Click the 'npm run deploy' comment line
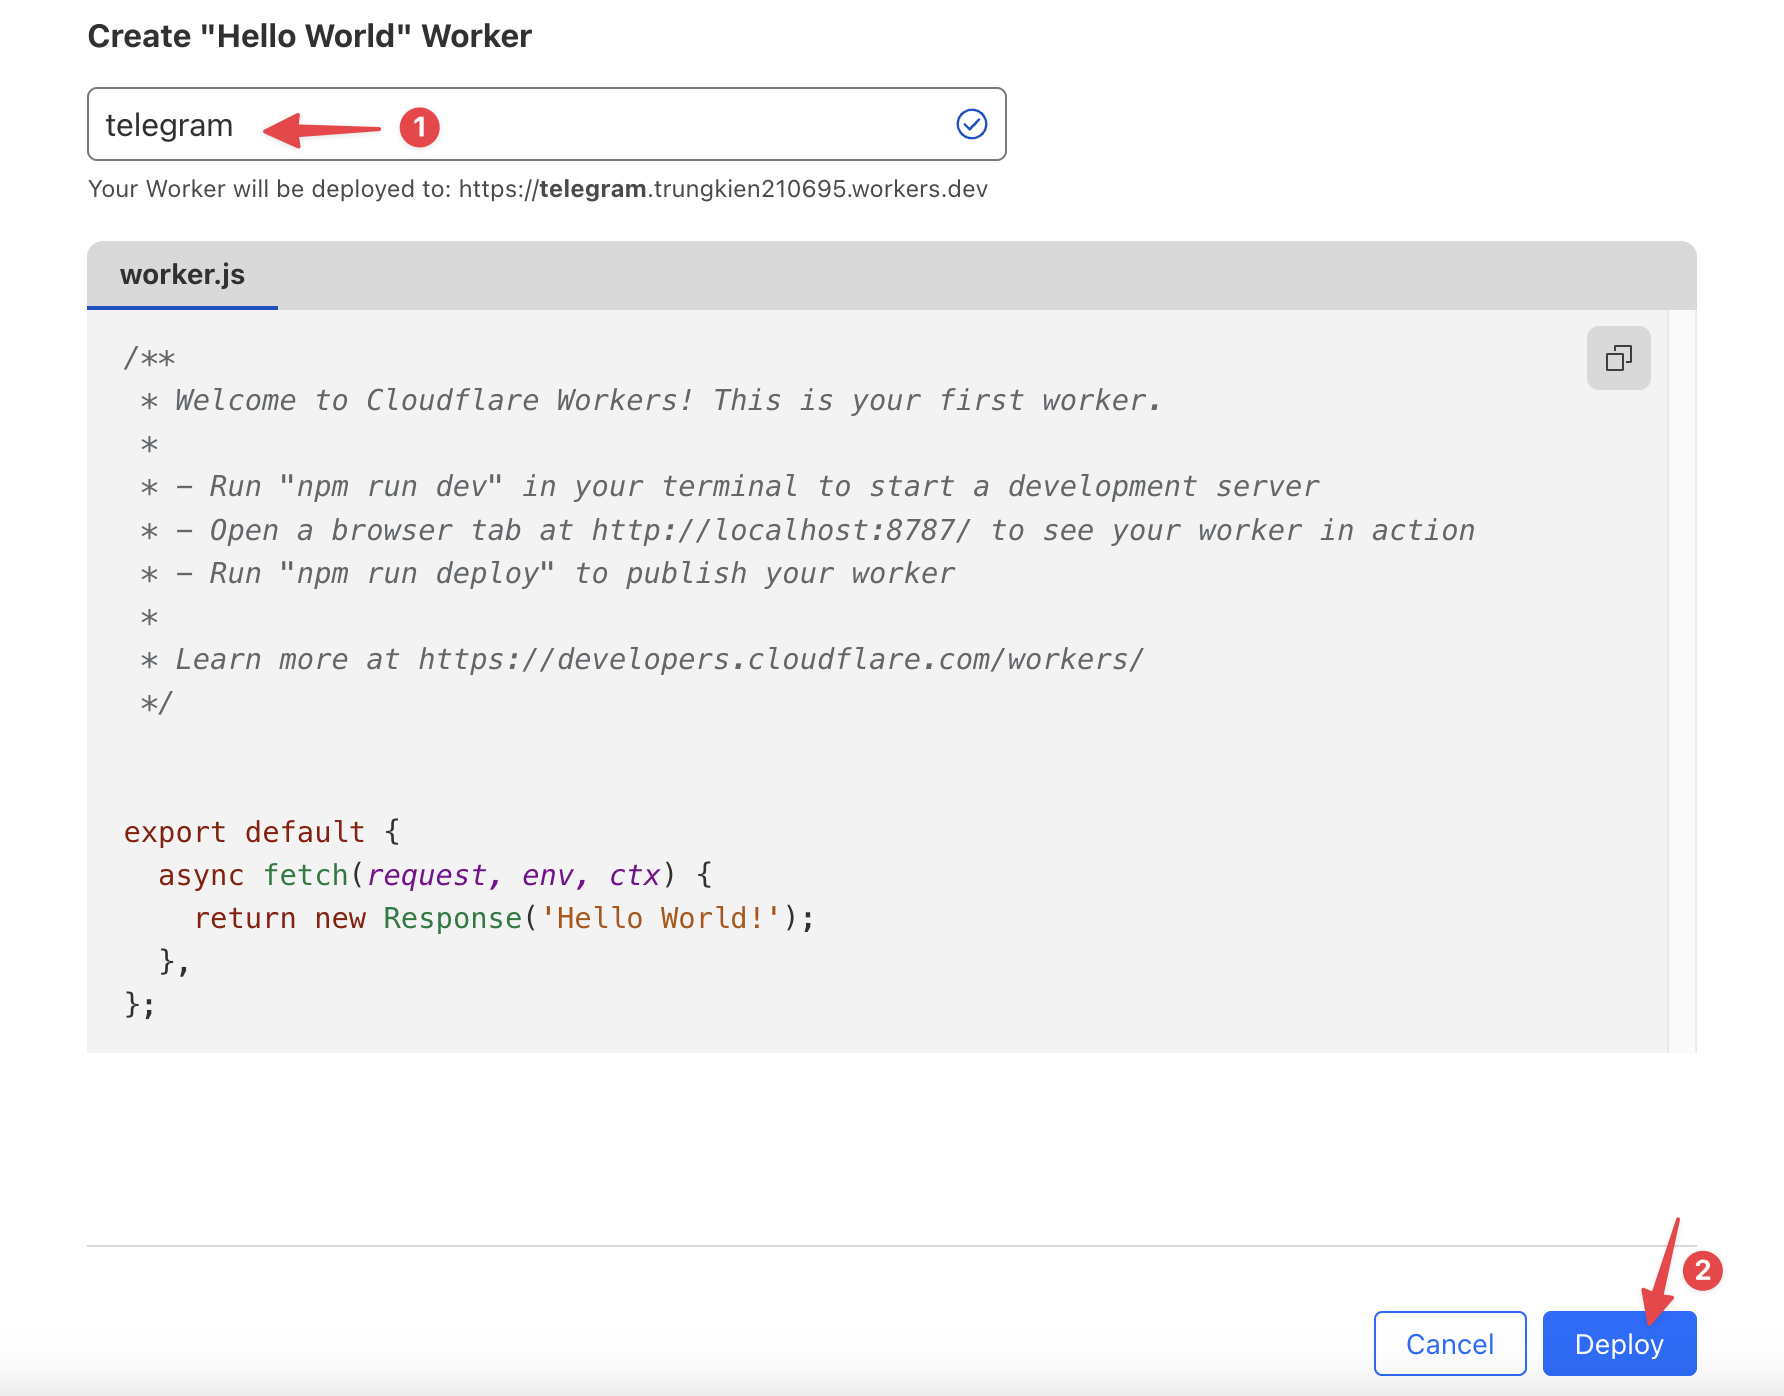The height and width of the screenshot is (1396, 1784). [548, 574]
